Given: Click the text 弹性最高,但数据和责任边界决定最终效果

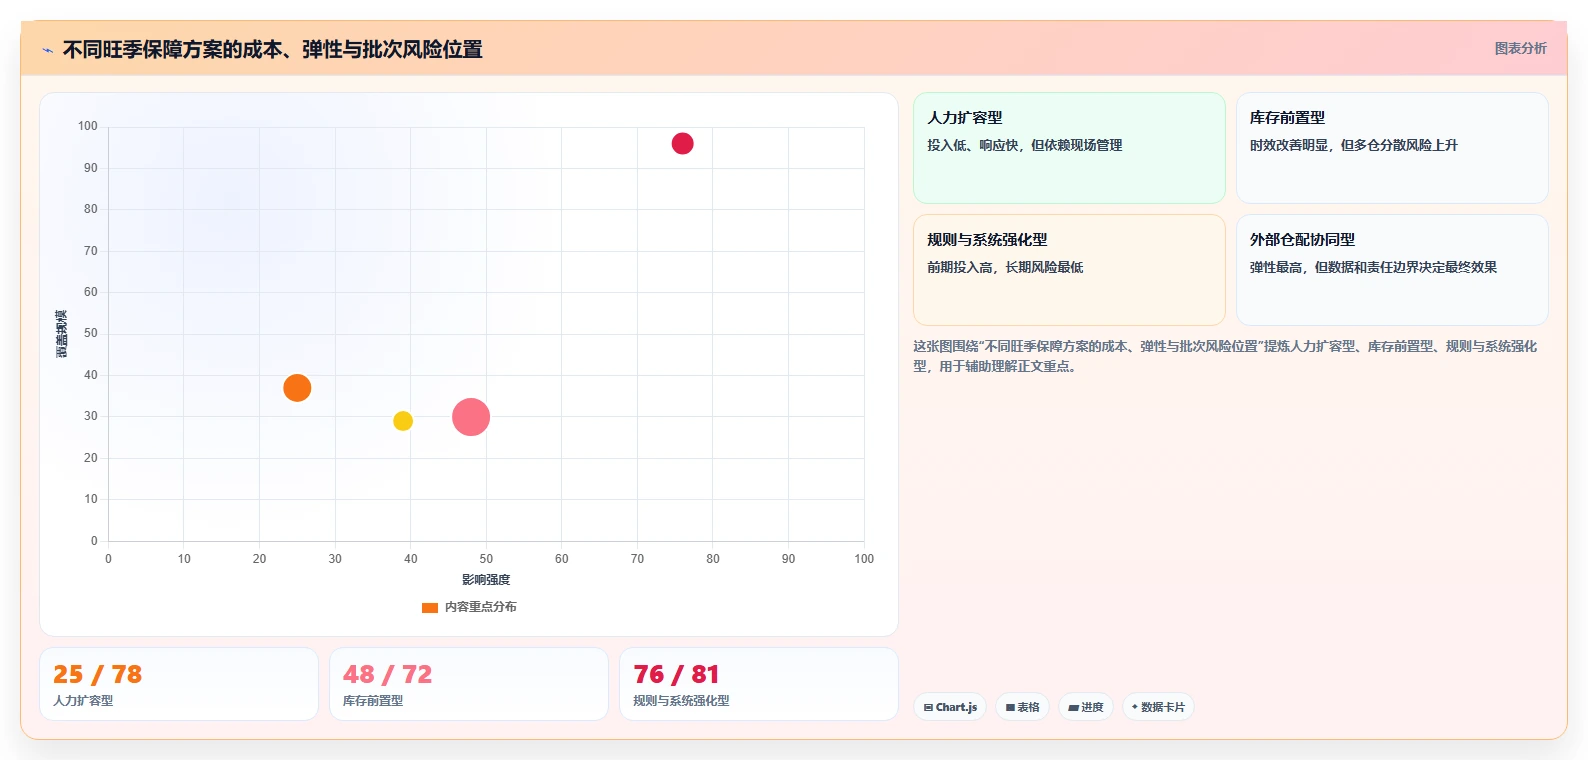Looking at the screenshot, I should tap(1373, 267).
